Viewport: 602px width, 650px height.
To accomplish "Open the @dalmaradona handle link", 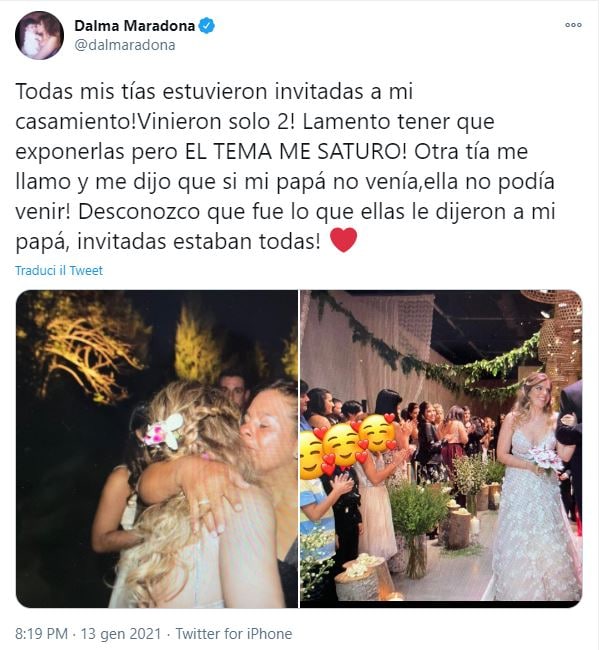I will (x=125, y=45).
